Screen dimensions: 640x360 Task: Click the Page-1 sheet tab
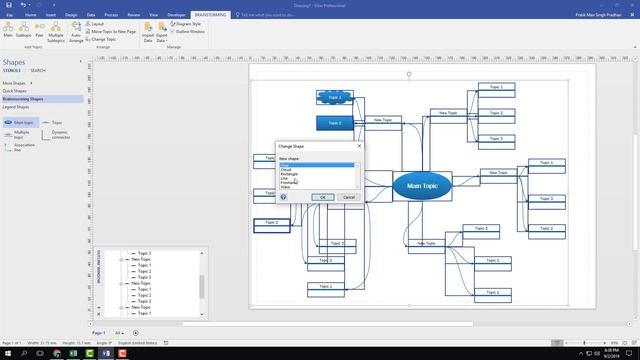pyautogui.click(x=98, y=333)
